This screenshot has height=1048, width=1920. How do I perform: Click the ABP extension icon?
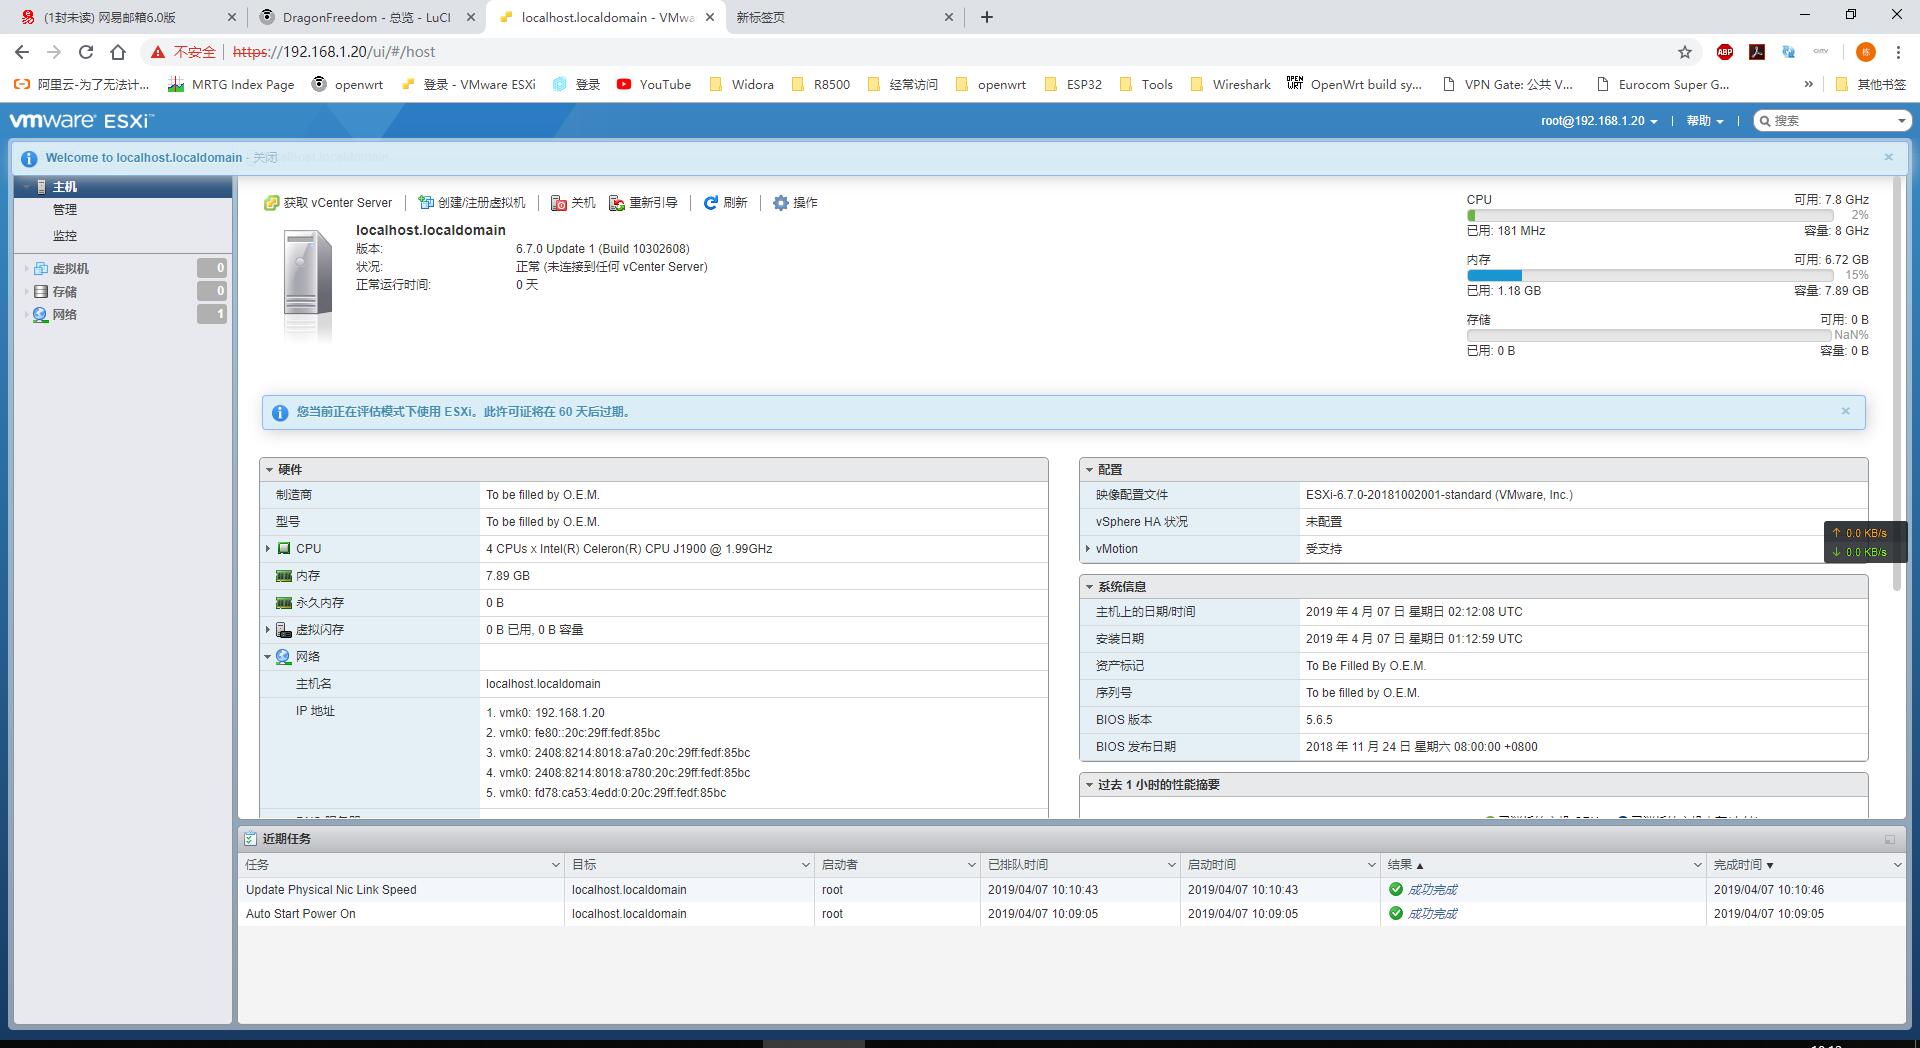1725,52
